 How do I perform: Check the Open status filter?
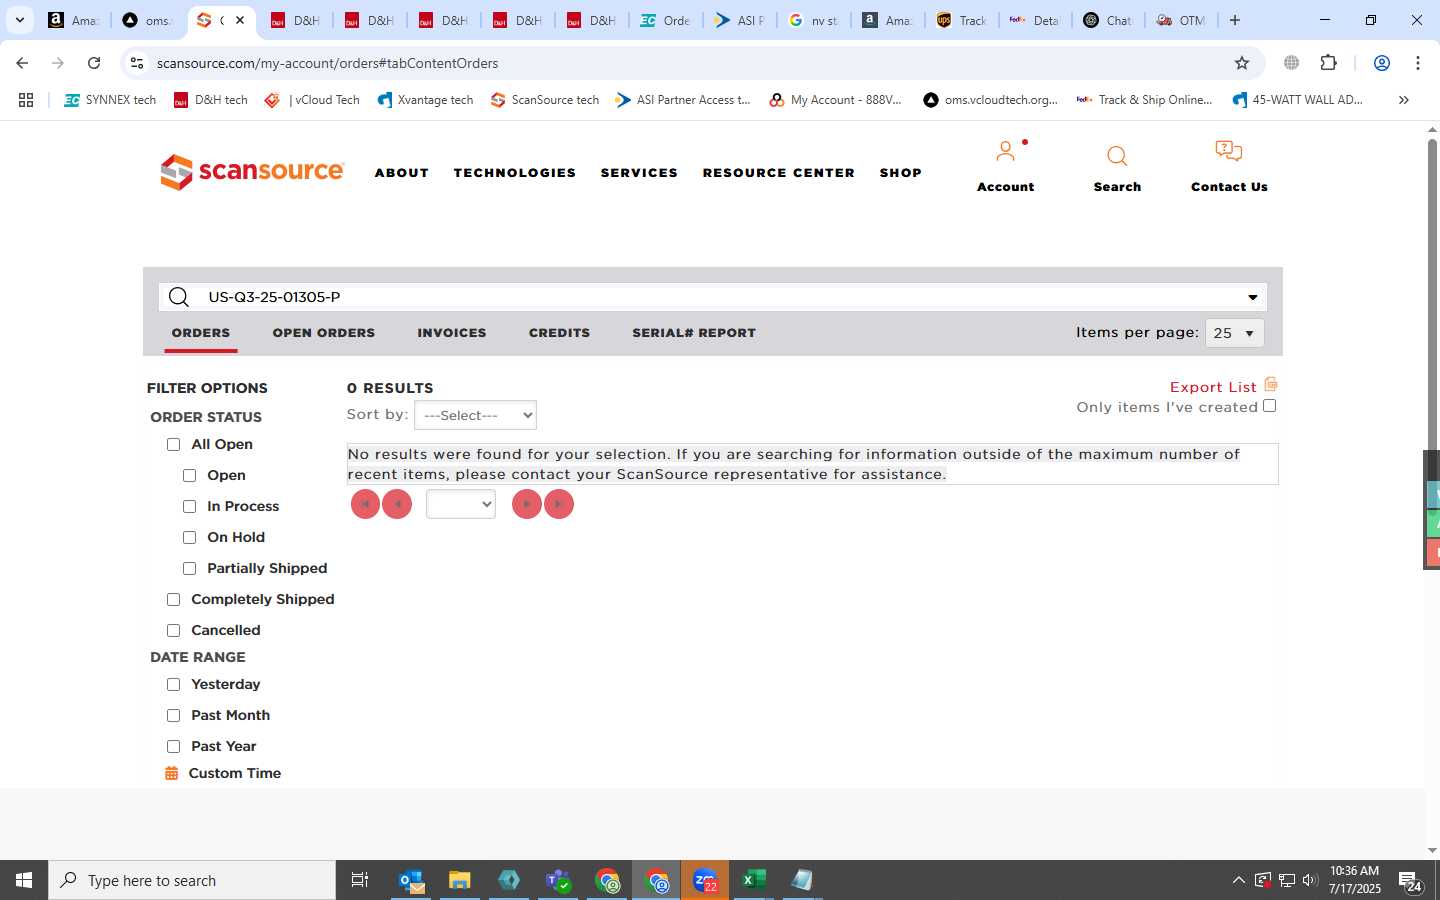tap(189, 476)
